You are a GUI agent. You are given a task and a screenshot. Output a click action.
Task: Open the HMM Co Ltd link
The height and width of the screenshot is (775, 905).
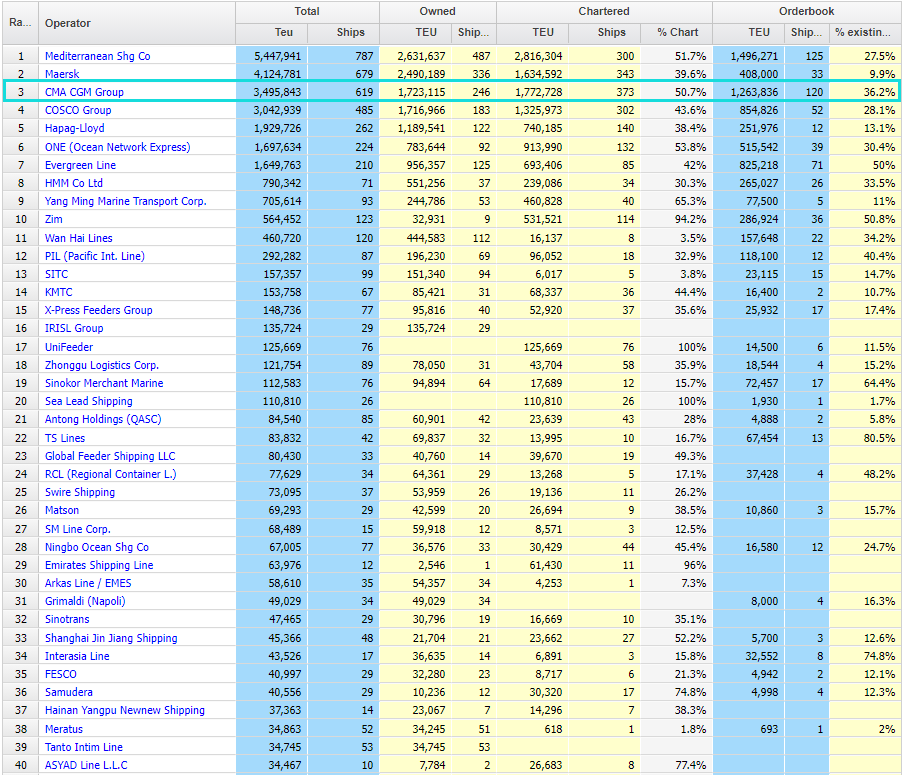tap(74, 183)
